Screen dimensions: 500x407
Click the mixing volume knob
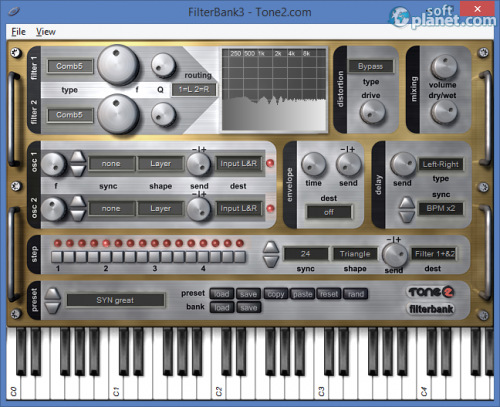pyautogui.click(x=444, y=67)
